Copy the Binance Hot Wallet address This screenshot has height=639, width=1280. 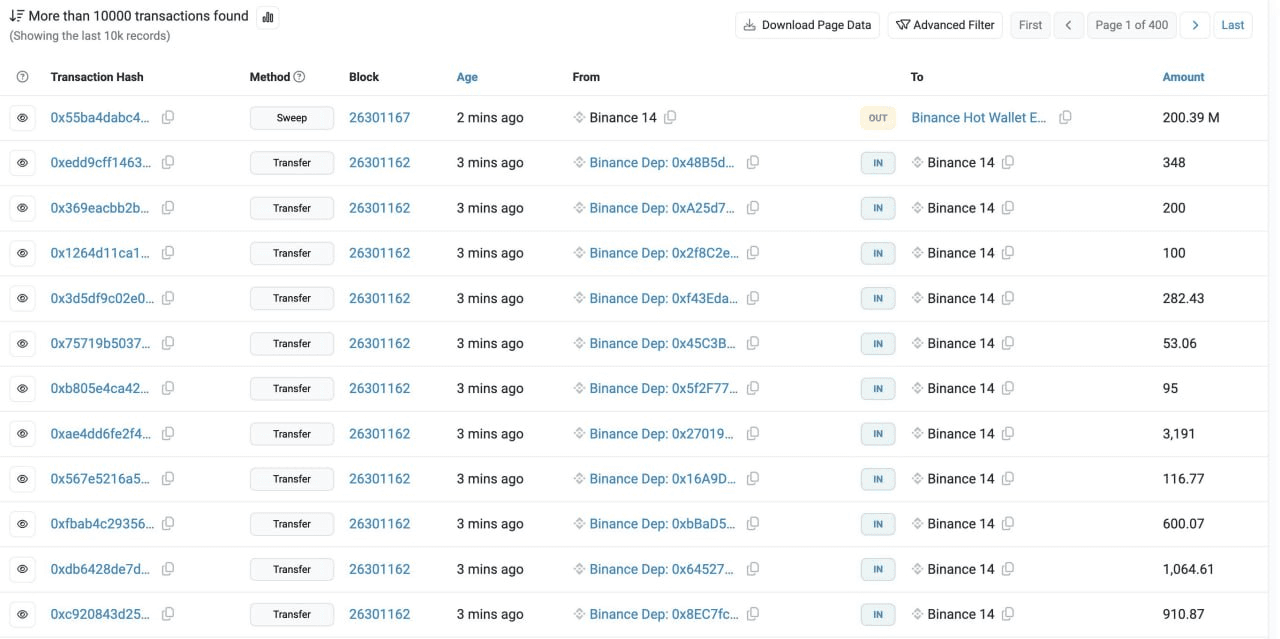[1065, 118]
